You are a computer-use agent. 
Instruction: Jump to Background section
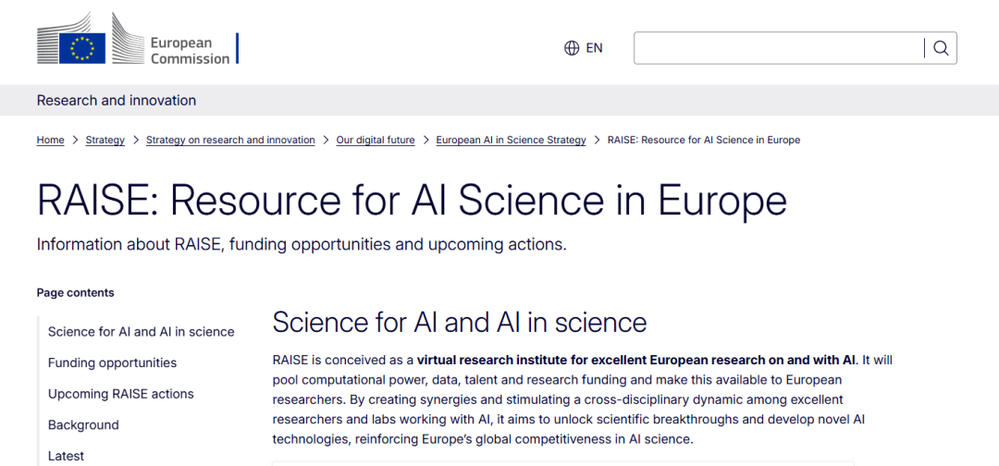(x=83, y=425)
